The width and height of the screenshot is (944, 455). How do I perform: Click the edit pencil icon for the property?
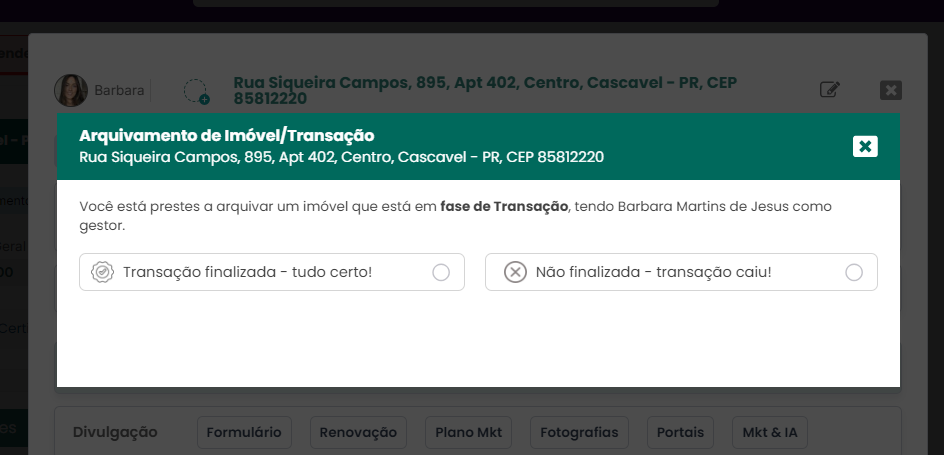830,90
